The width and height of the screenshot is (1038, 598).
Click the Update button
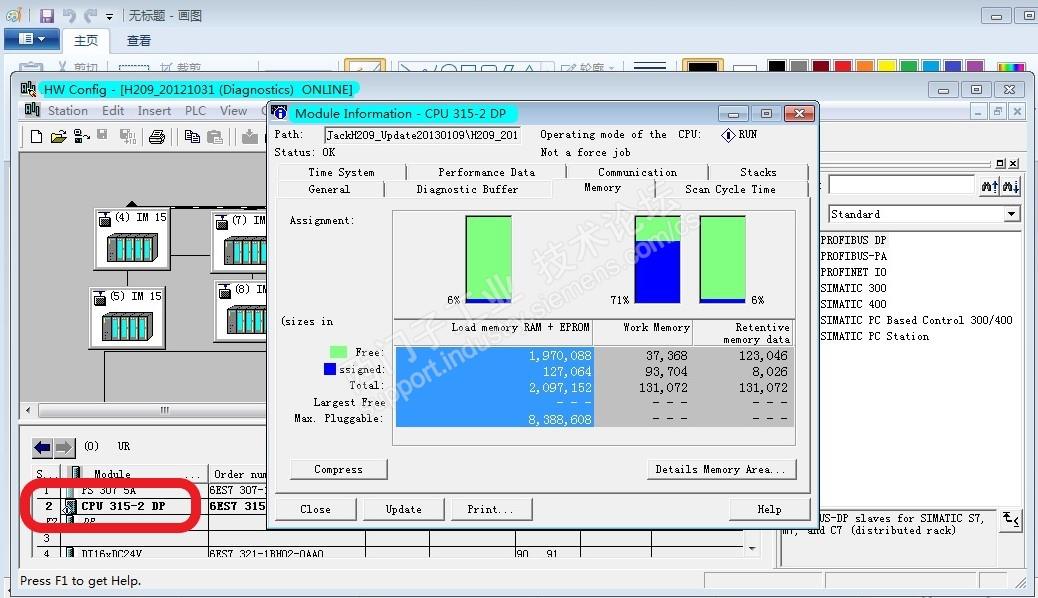tap(403, 509)
